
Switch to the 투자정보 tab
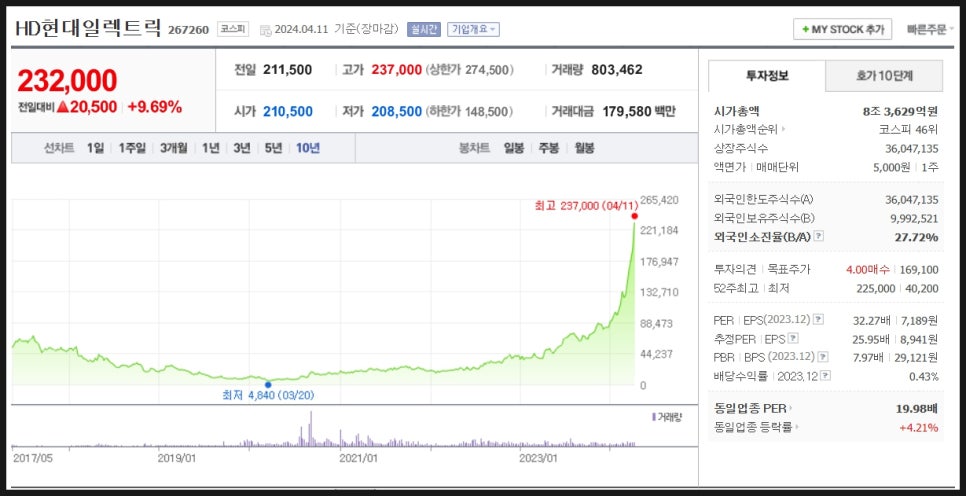pyautogui.click(x=766, y=76)
